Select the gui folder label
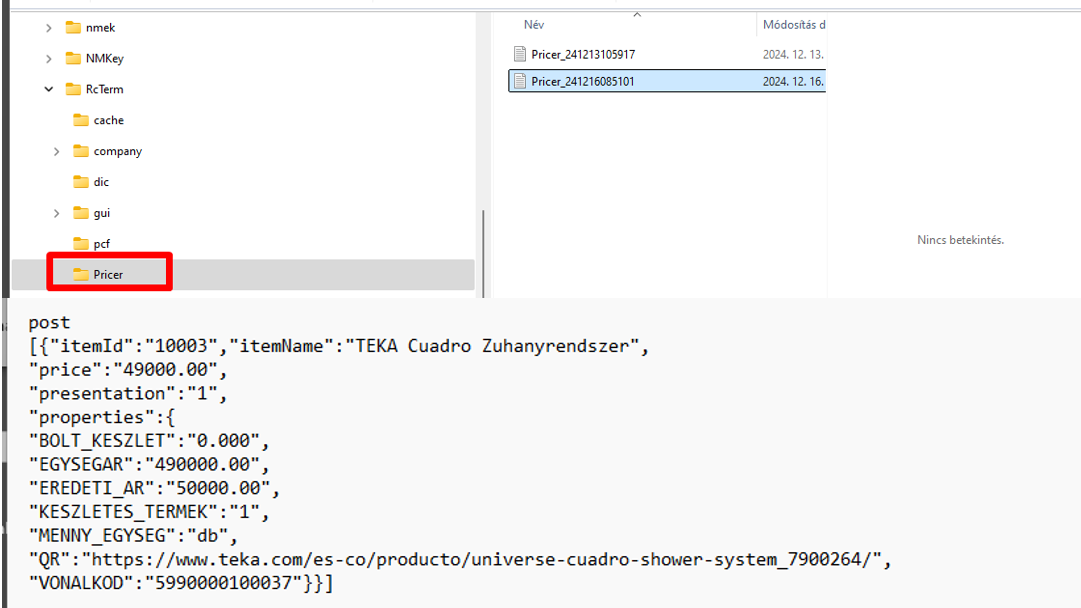The height and width of the screenshot is (608, 1081). (x=102, y=214)
